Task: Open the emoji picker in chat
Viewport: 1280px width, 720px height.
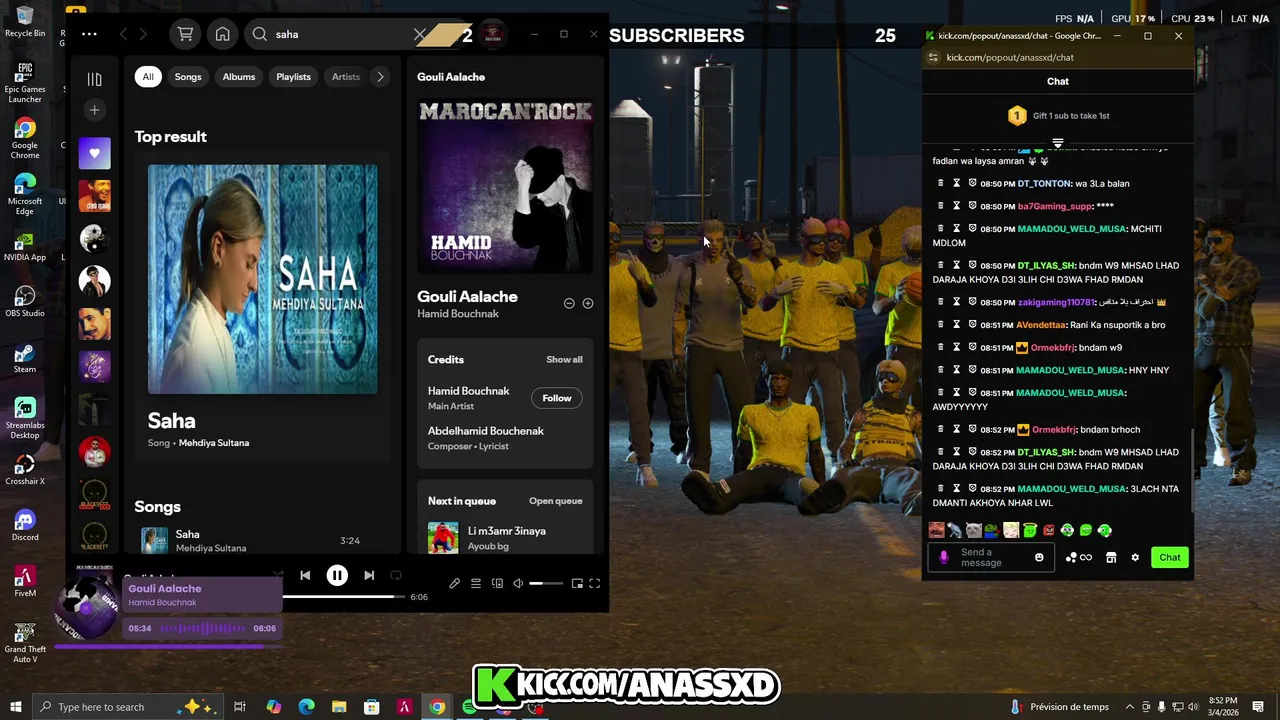Action: (x=1039, y=557)
